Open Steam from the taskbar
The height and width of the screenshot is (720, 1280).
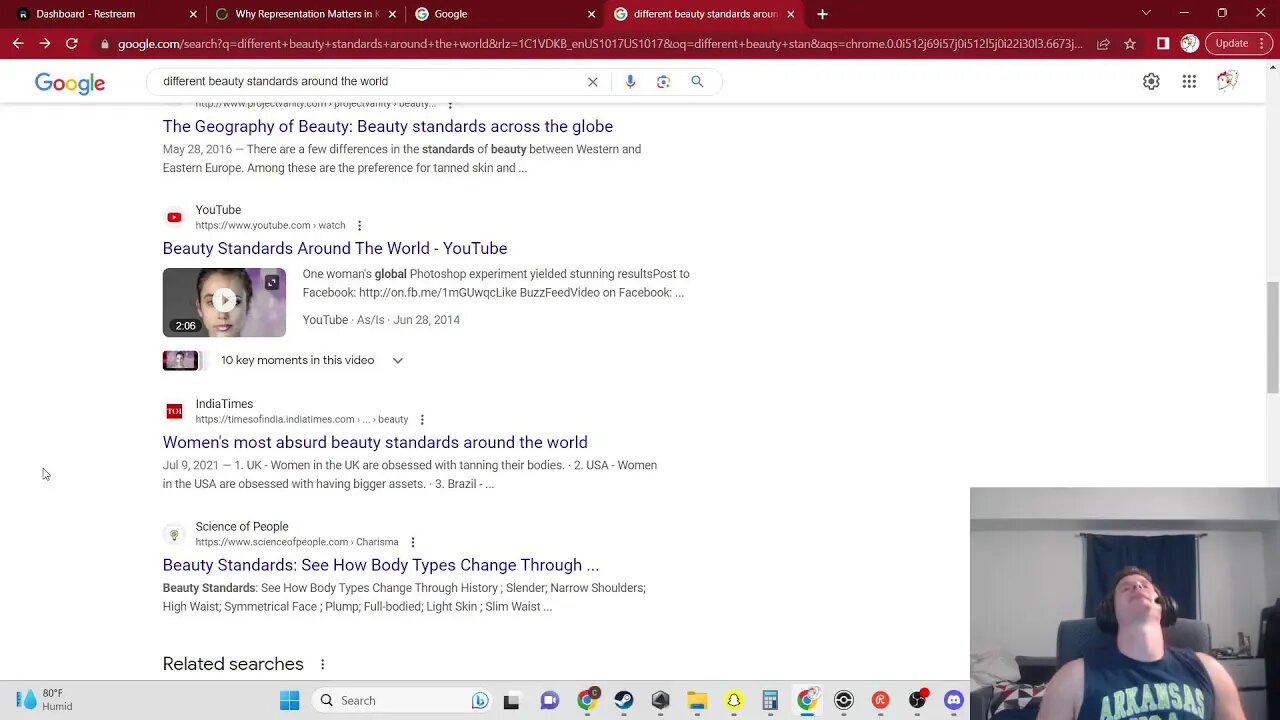(x=624, y=701)
